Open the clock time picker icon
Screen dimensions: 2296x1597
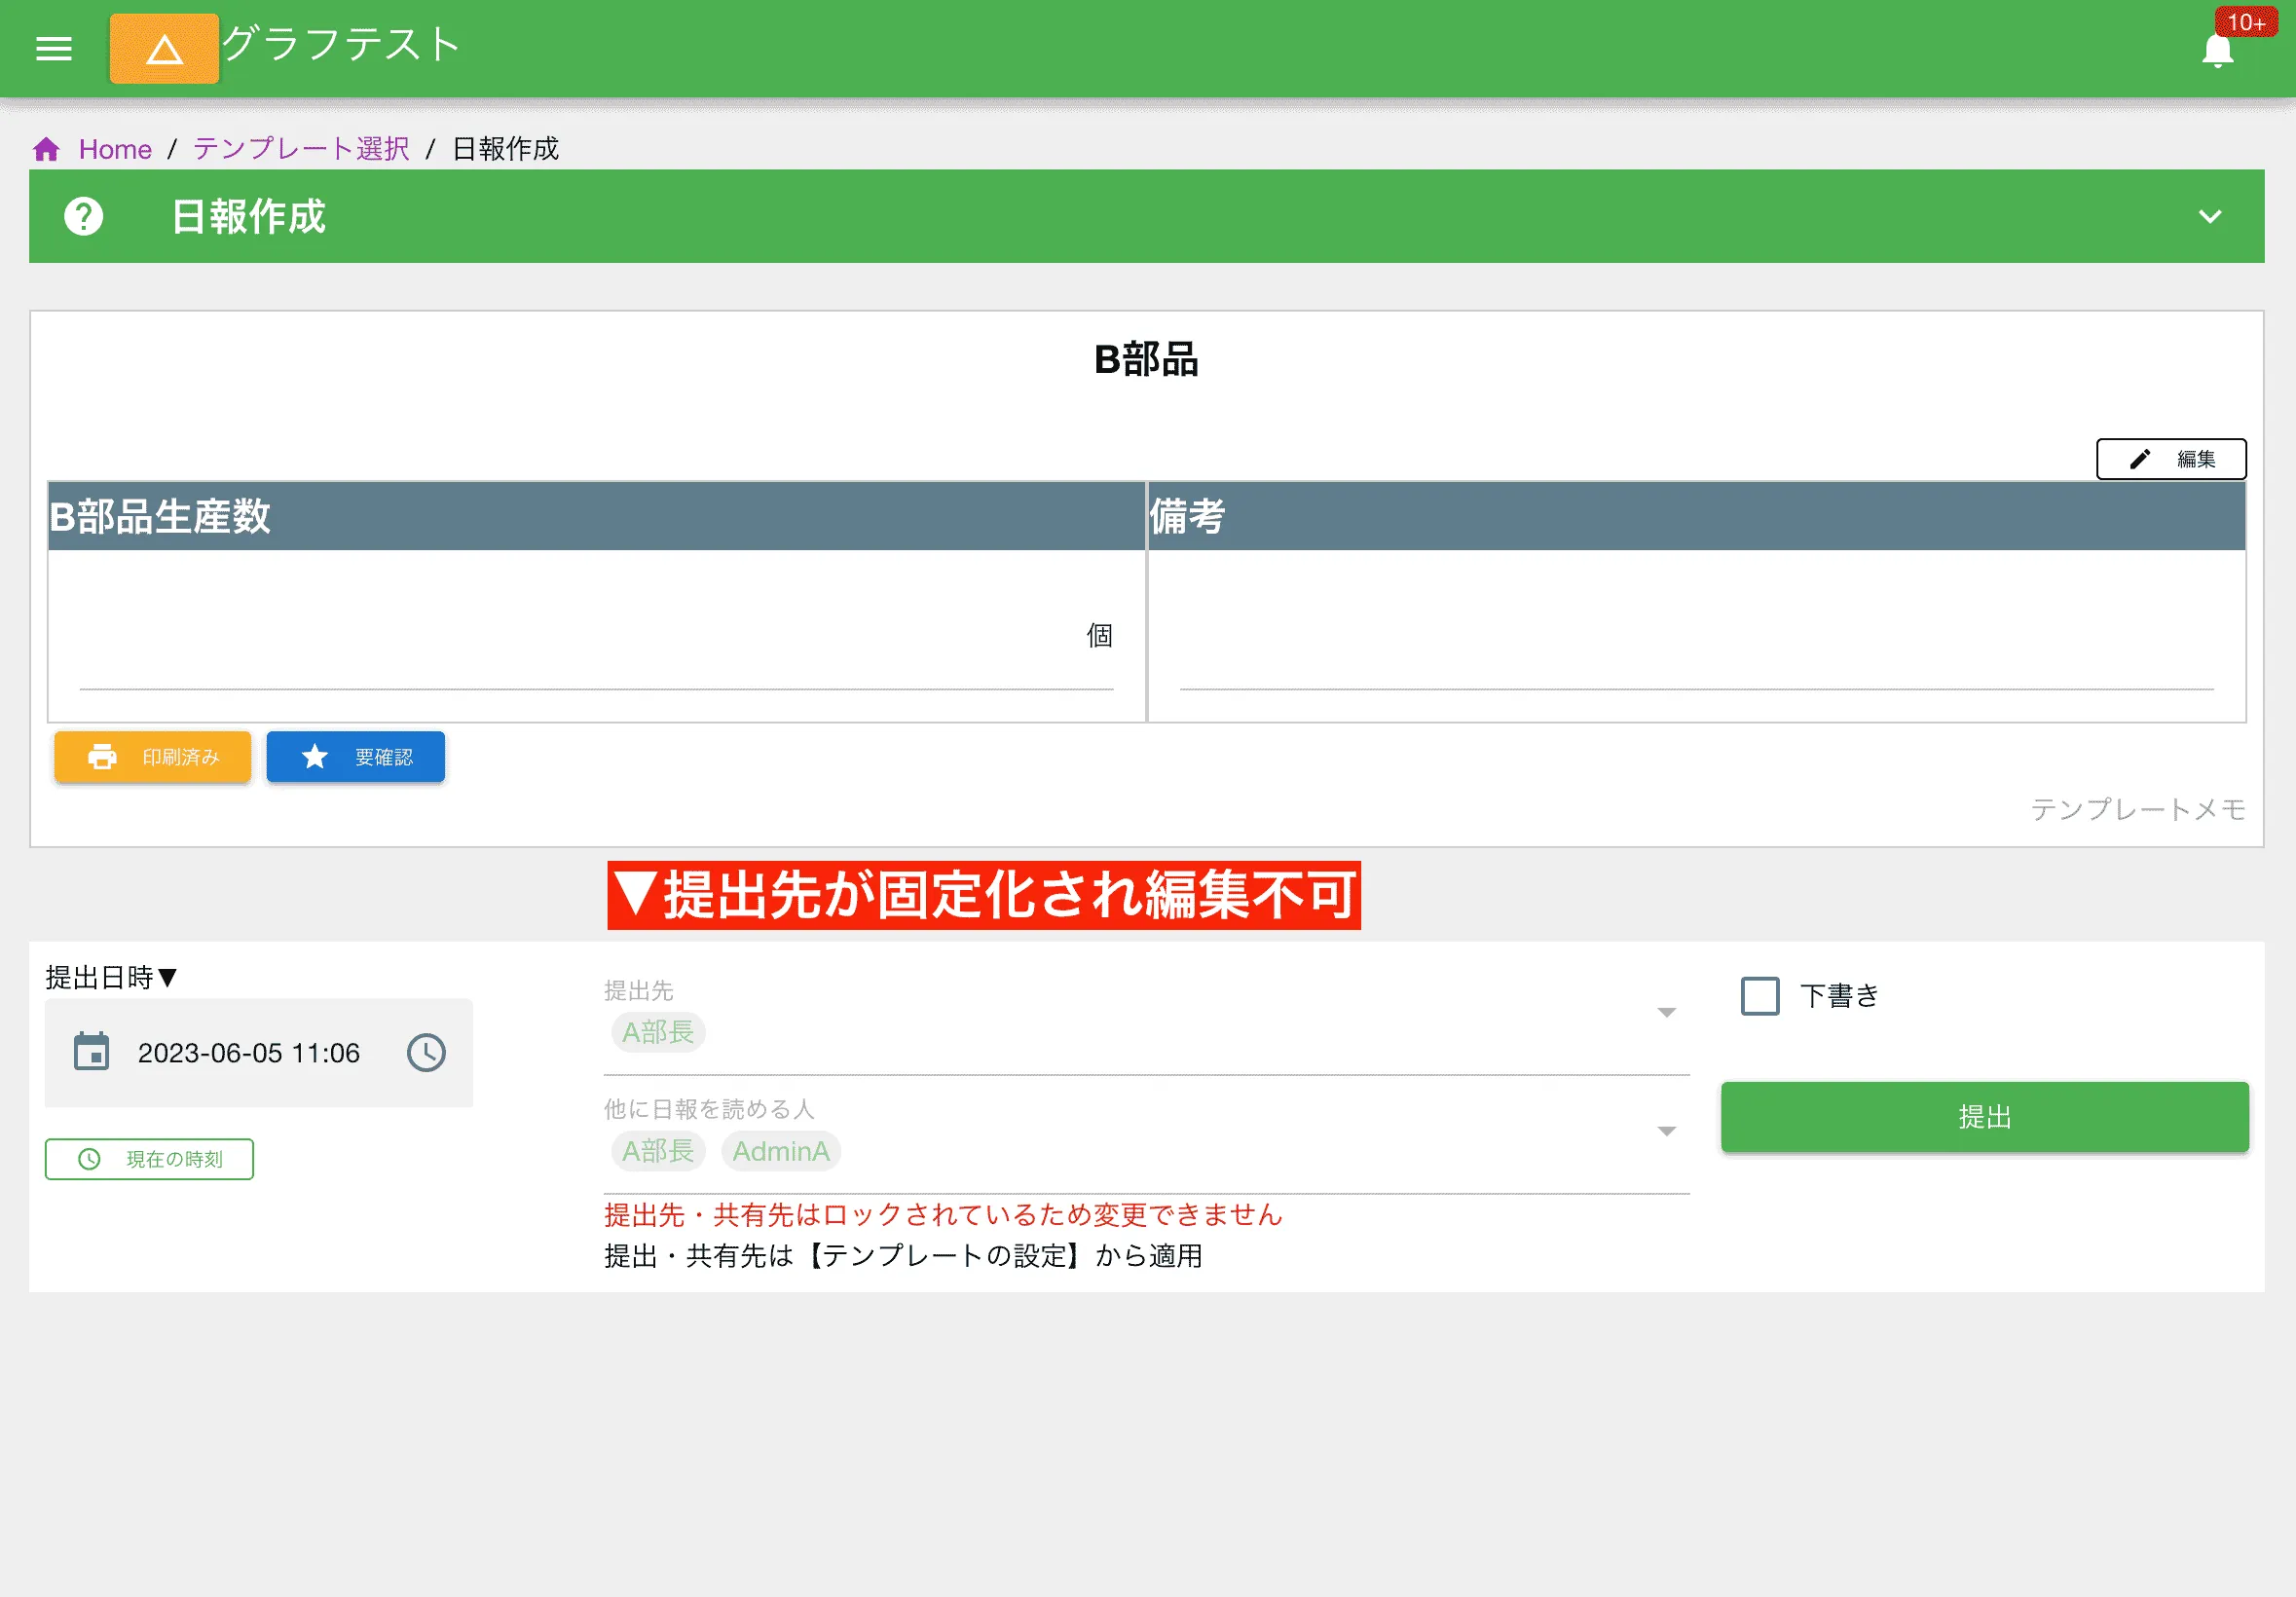[x=426, y=1053]
